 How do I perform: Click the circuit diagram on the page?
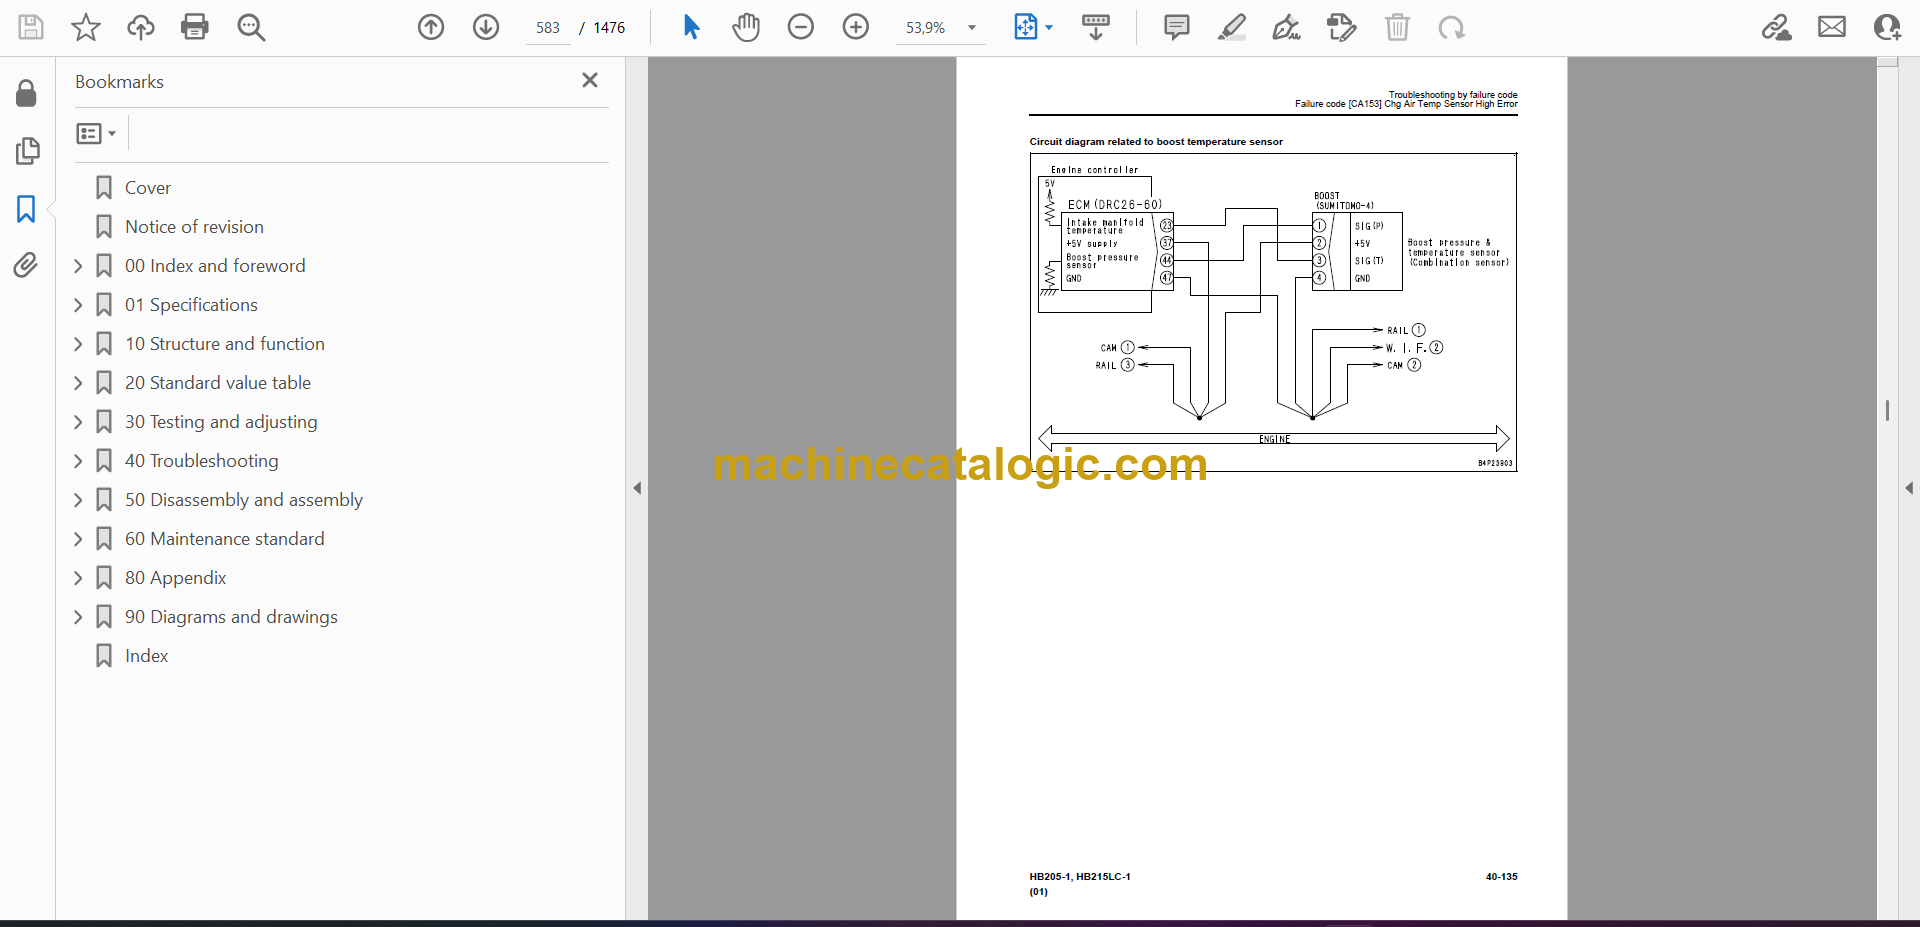(1273, 312)
